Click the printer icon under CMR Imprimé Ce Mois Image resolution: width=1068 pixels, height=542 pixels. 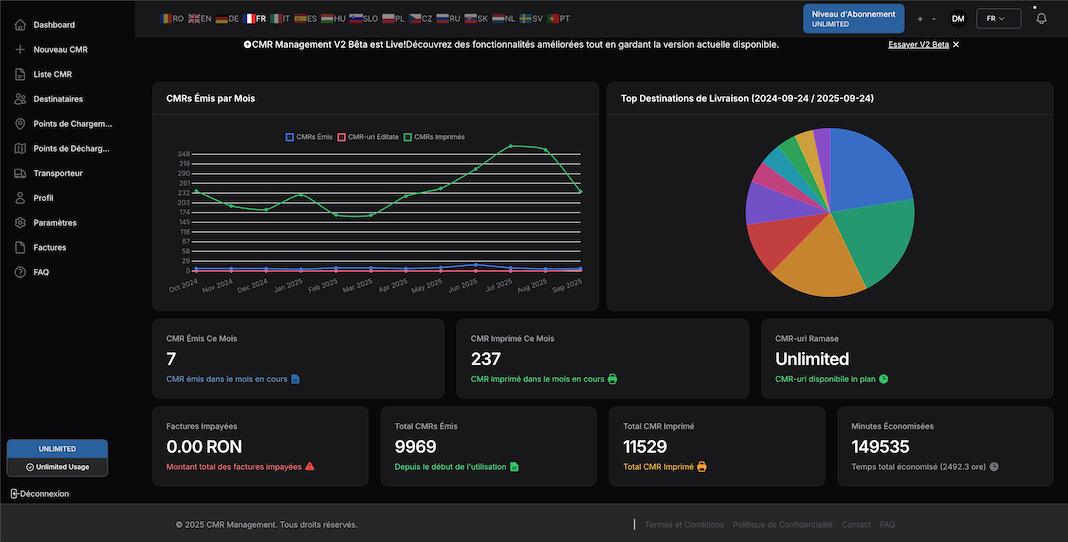pyautogui.click(x=612, y=379)
